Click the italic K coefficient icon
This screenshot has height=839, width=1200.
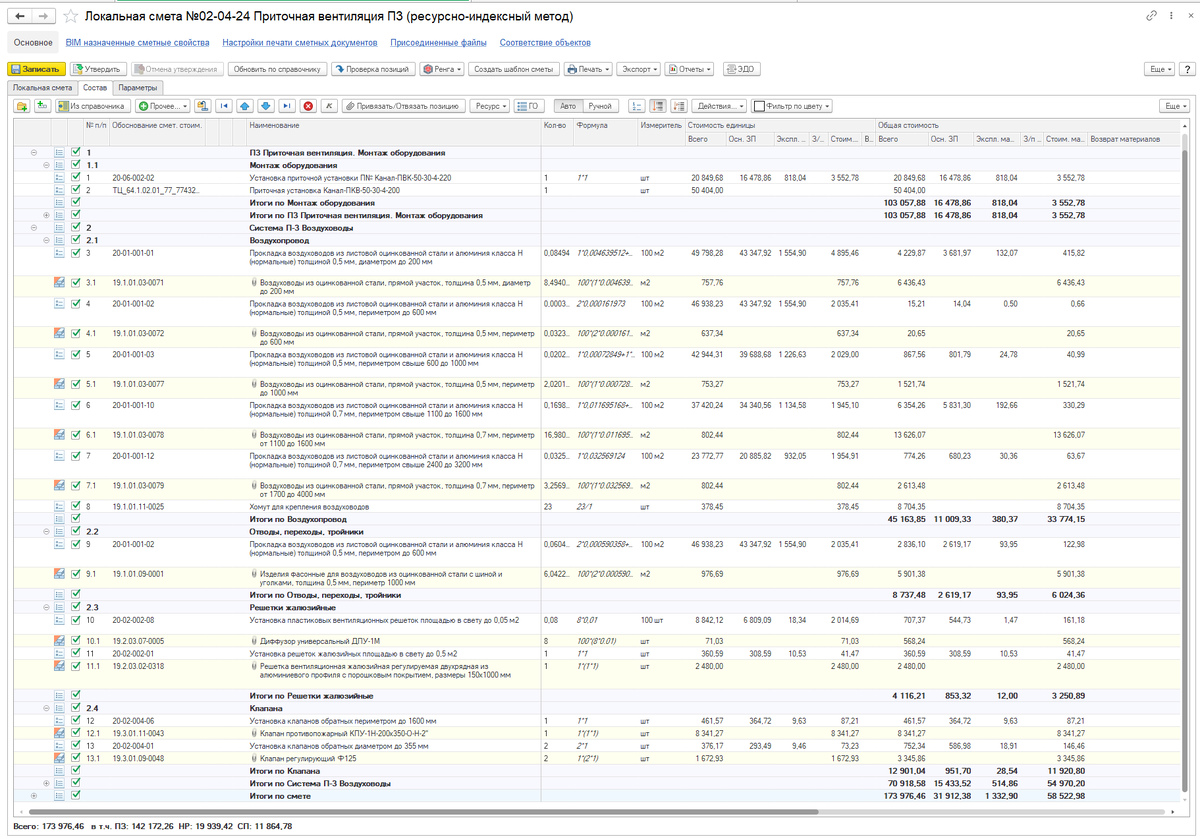click(x=329, y=105)
